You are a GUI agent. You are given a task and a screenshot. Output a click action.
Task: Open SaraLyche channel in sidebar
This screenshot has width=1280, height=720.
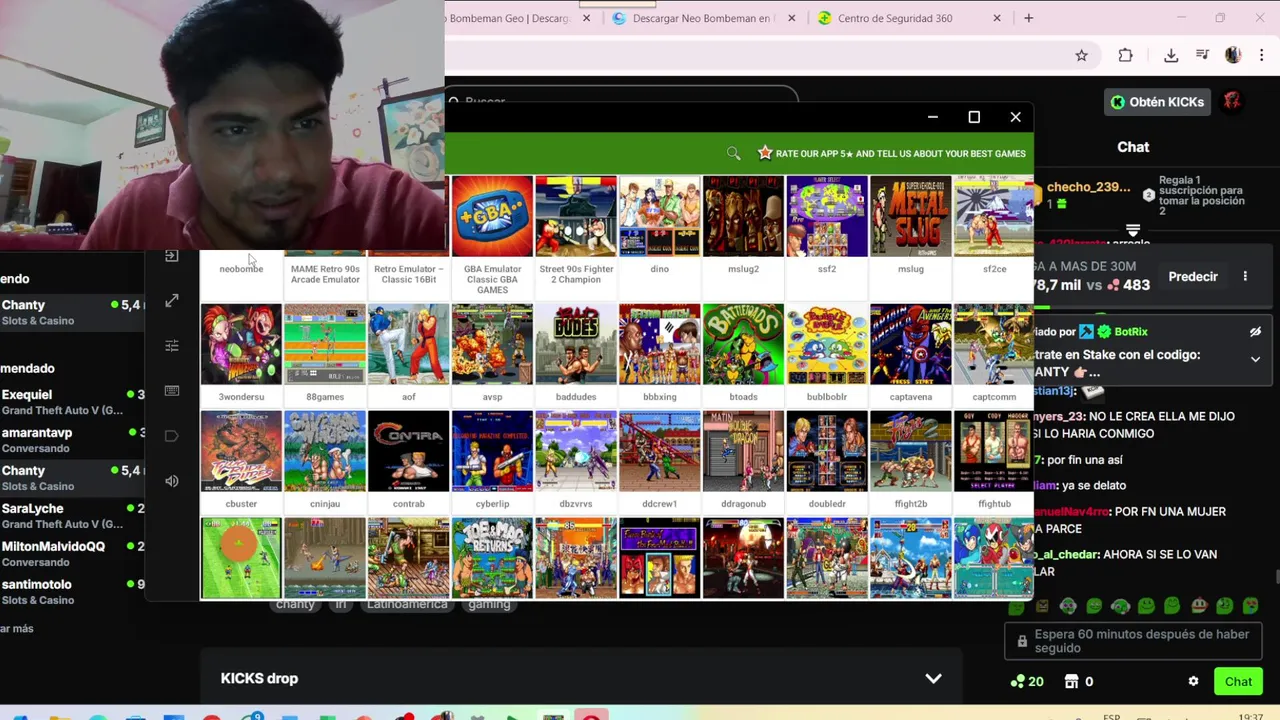[72, 516]
